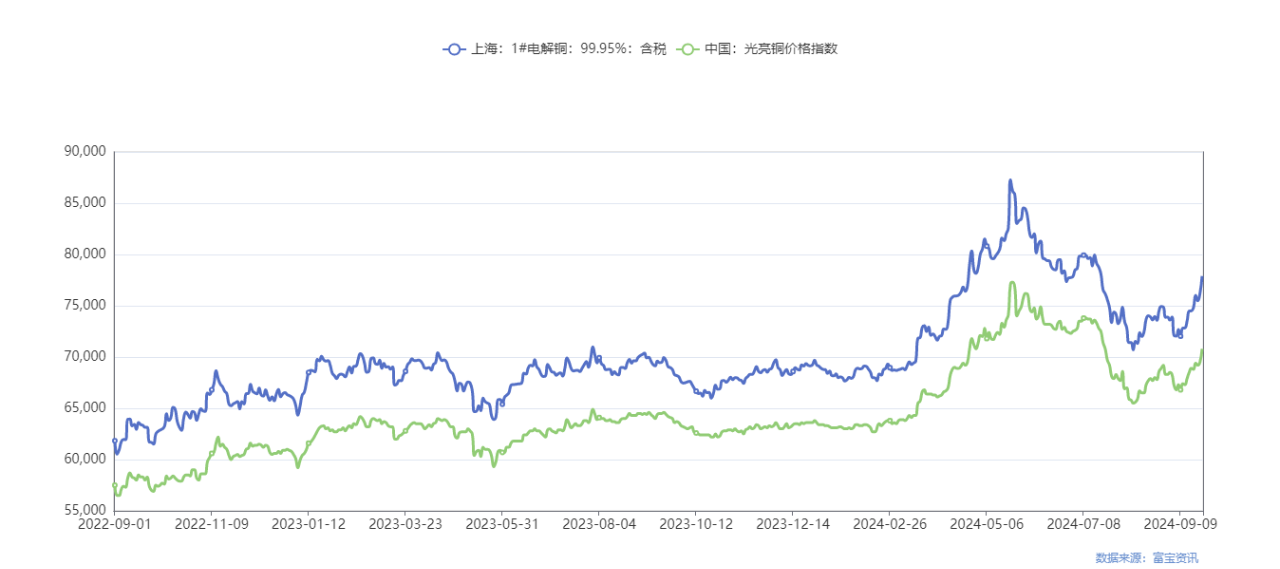The width and height of the screenshot is (1280, 569).
Task: Select the 2022-09-01 x-axis date label
Action: pos(114,523)
